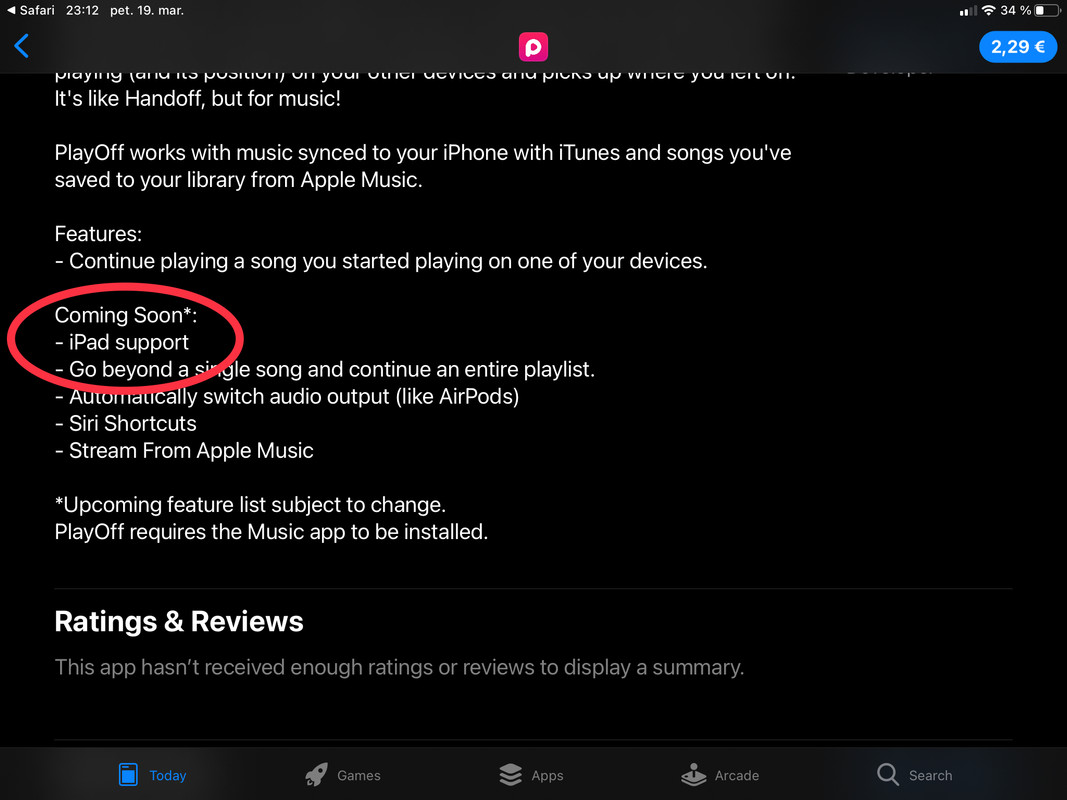Image resolution: width=1067 pixels, height=800 pixels.
Task: Open the Apps stacked layers icon
Action: coord(510,775)
